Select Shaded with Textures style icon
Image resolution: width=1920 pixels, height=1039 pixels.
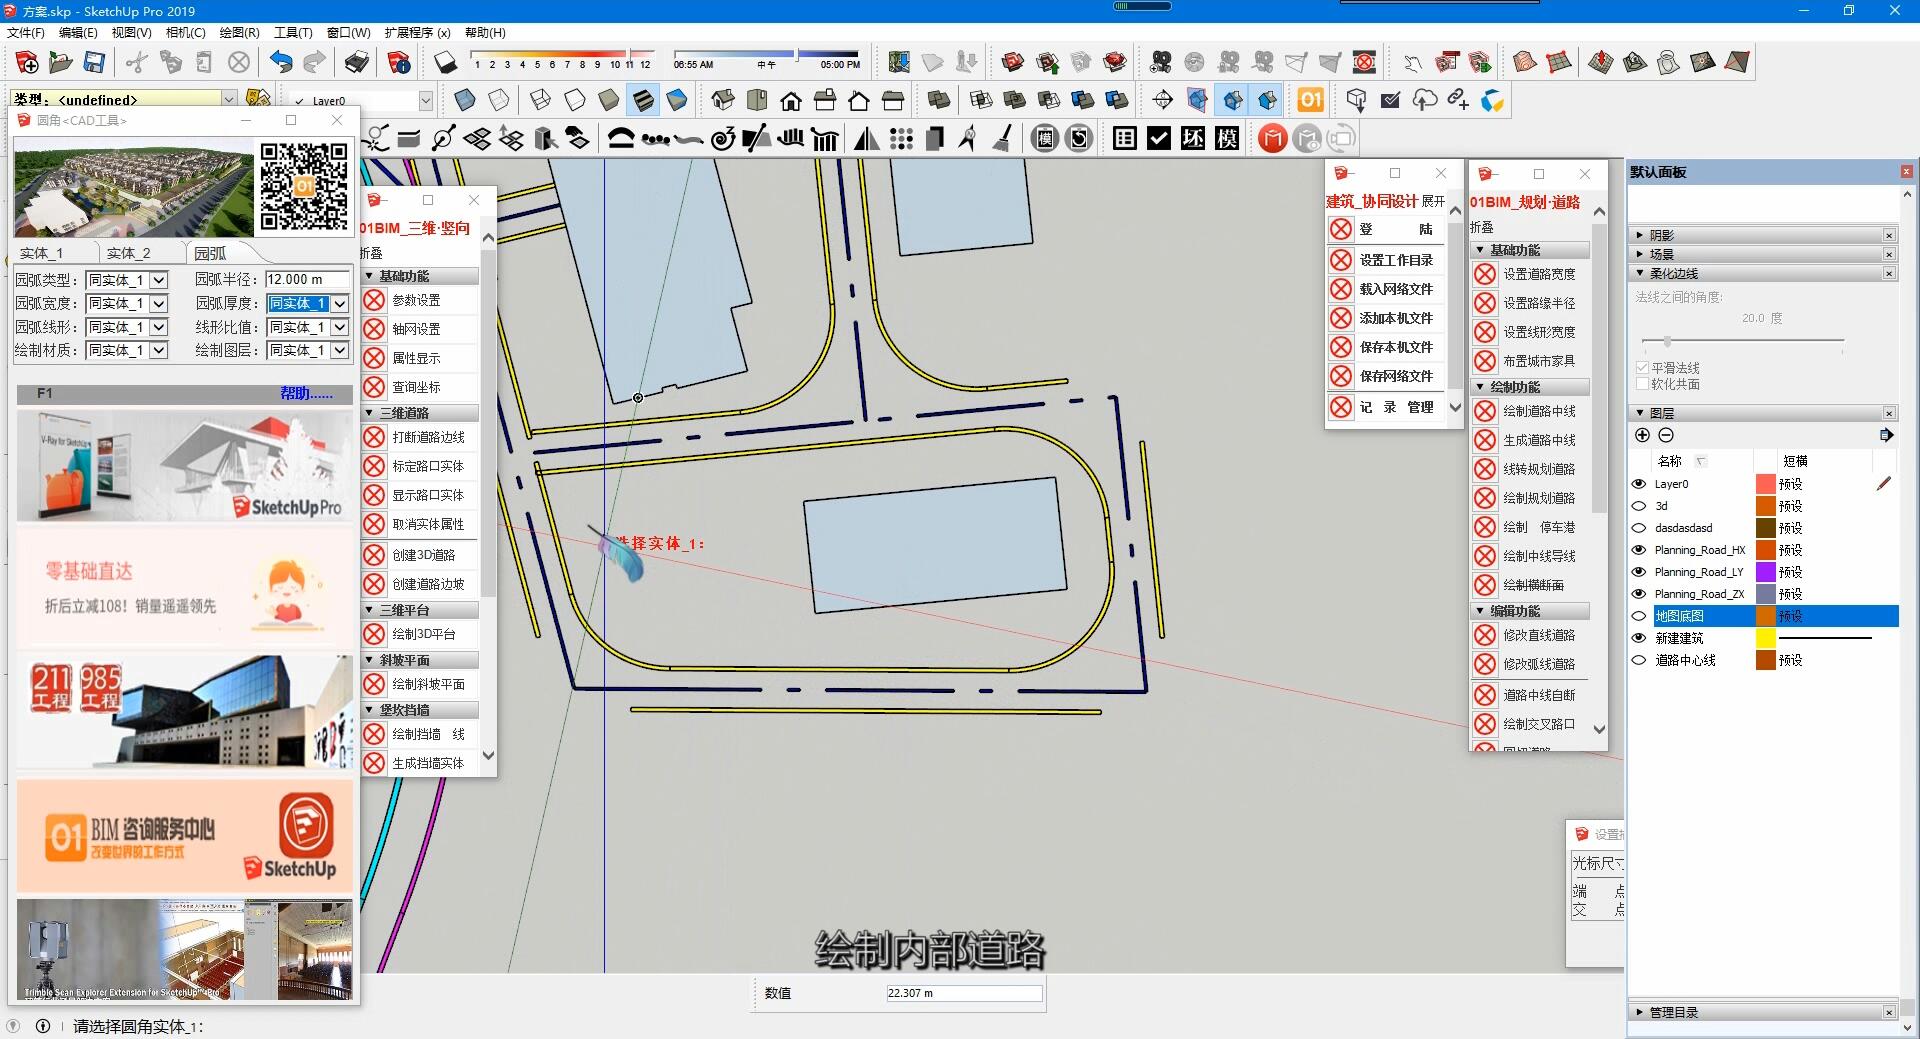(643, 100)
